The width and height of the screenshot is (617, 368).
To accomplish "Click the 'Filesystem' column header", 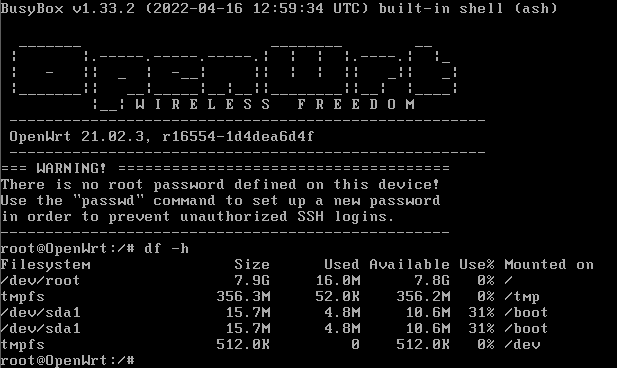I will point(45,264).
